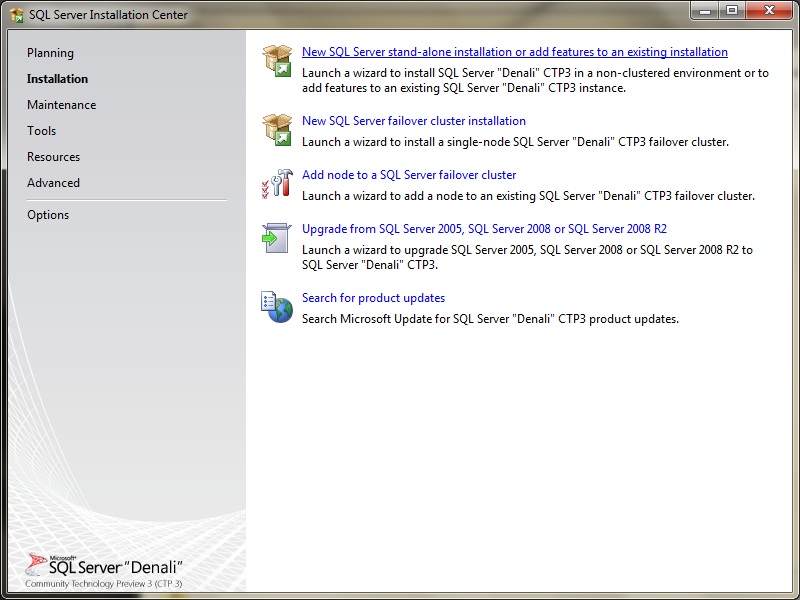
Task: Open New SQL Server stand-alone installation link
Action: 514,52
